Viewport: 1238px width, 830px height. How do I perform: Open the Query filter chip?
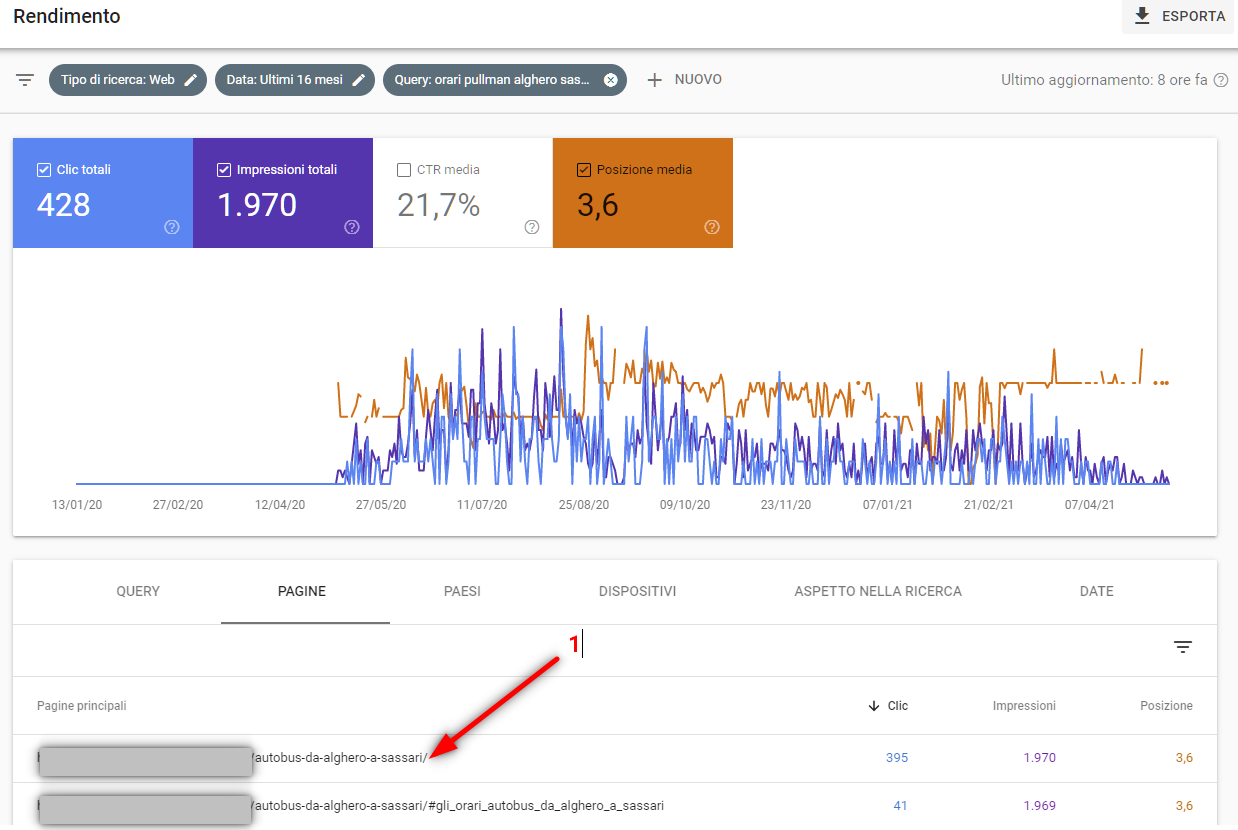coord(505,80)
